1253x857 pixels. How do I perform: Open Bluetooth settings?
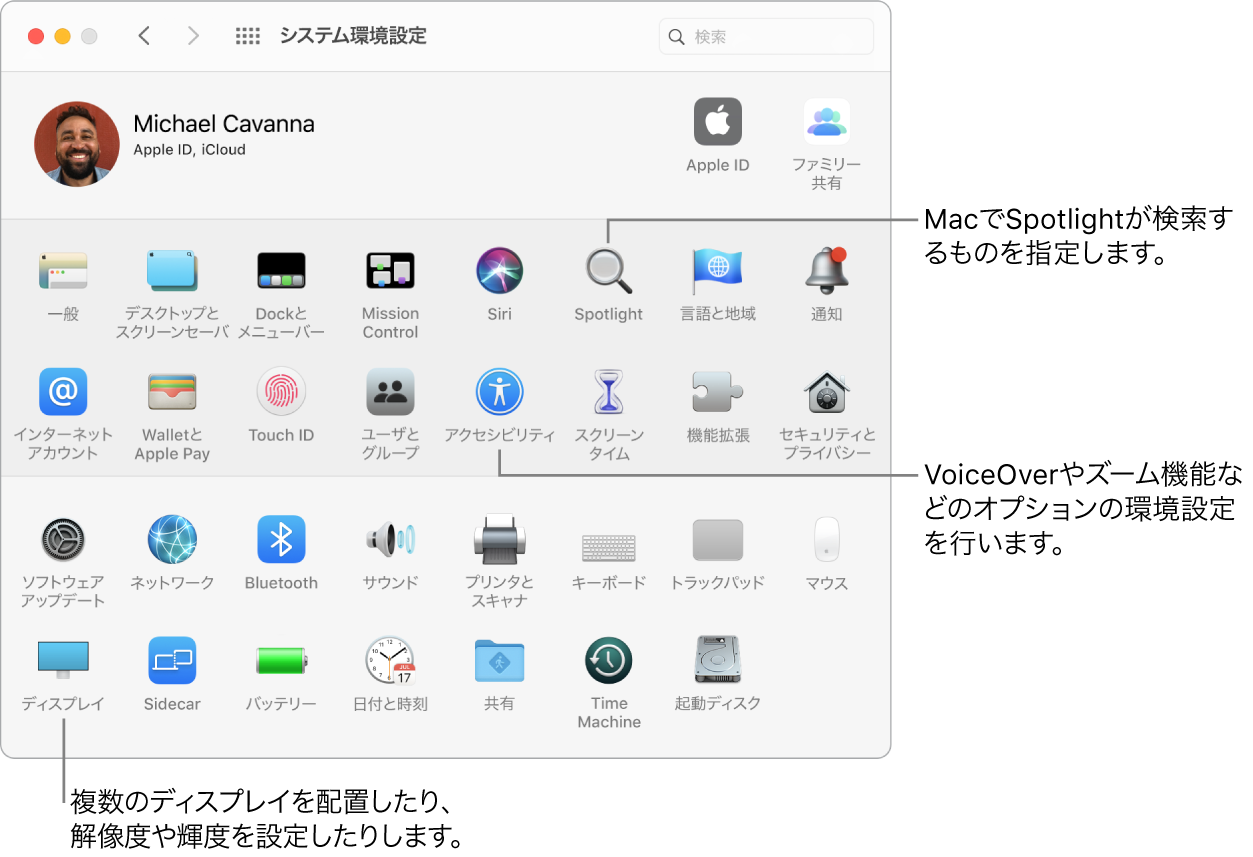281,538
